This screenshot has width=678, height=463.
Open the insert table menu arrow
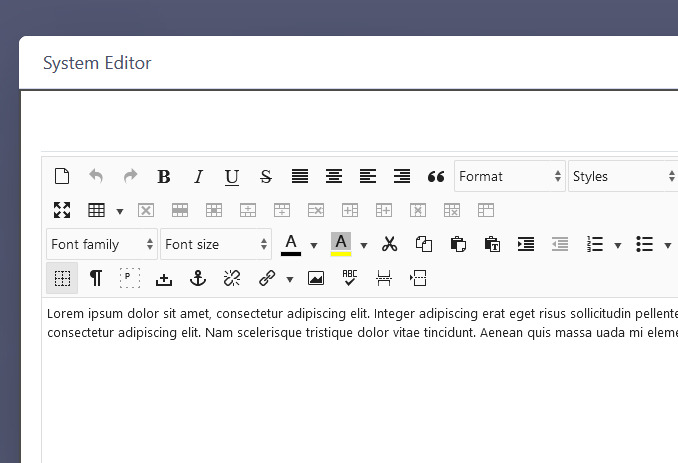click(x=120, y=211)
